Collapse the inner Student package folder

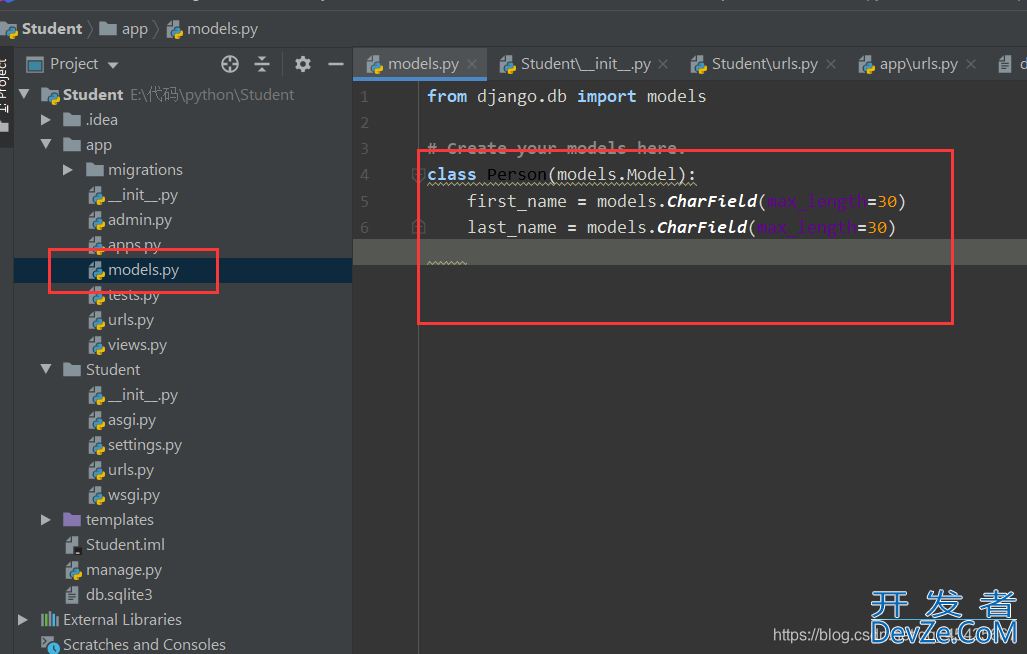tap(46, 369)
